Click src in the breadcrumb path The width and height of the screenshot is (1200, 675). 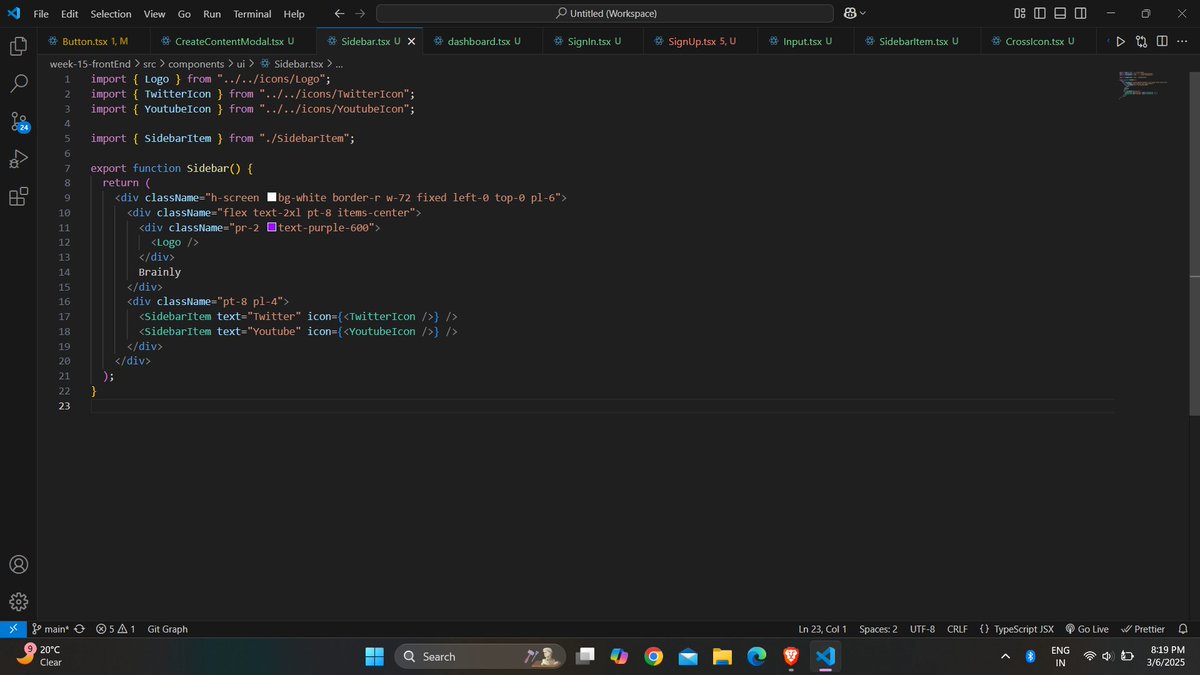(148, 64)
